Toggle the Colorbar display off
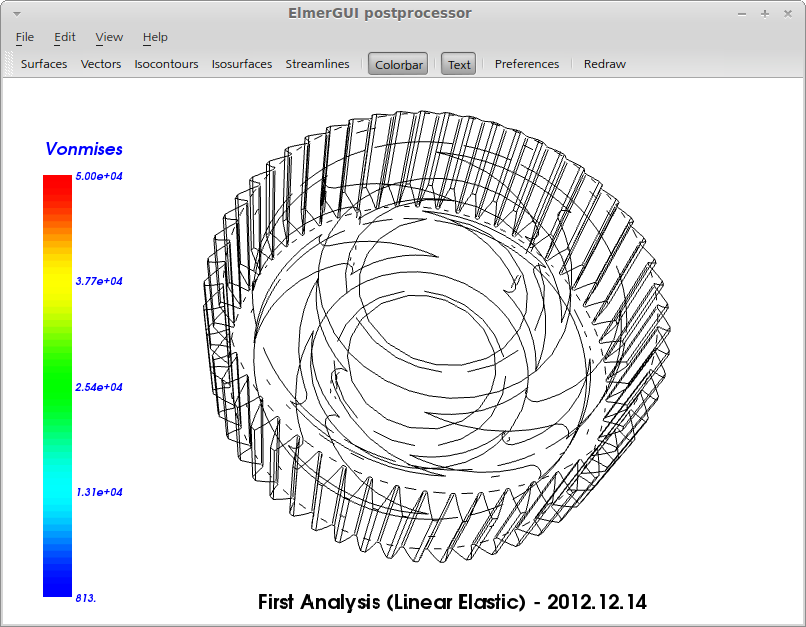Screen dimensions: 806x627 pyautogui.click(x=398, y=64)
